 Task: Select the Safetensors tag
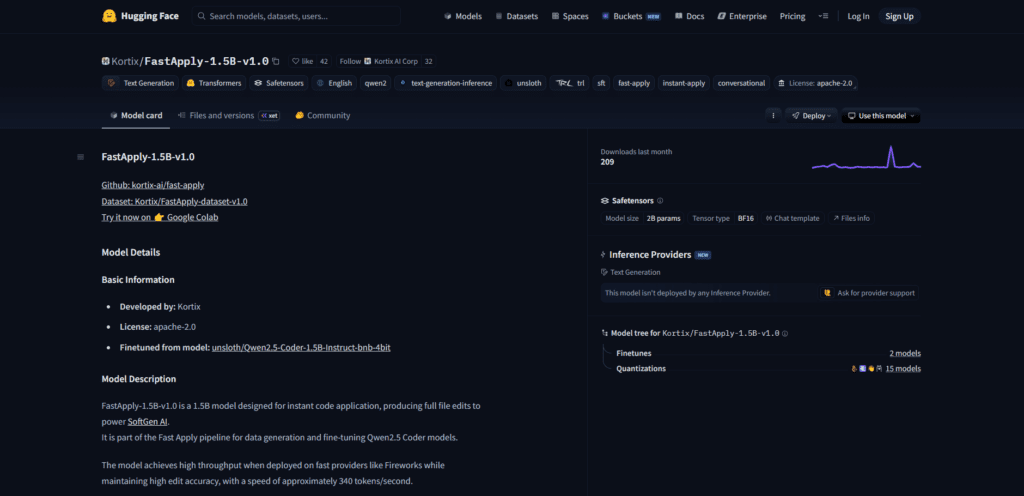tap(279, 83)
